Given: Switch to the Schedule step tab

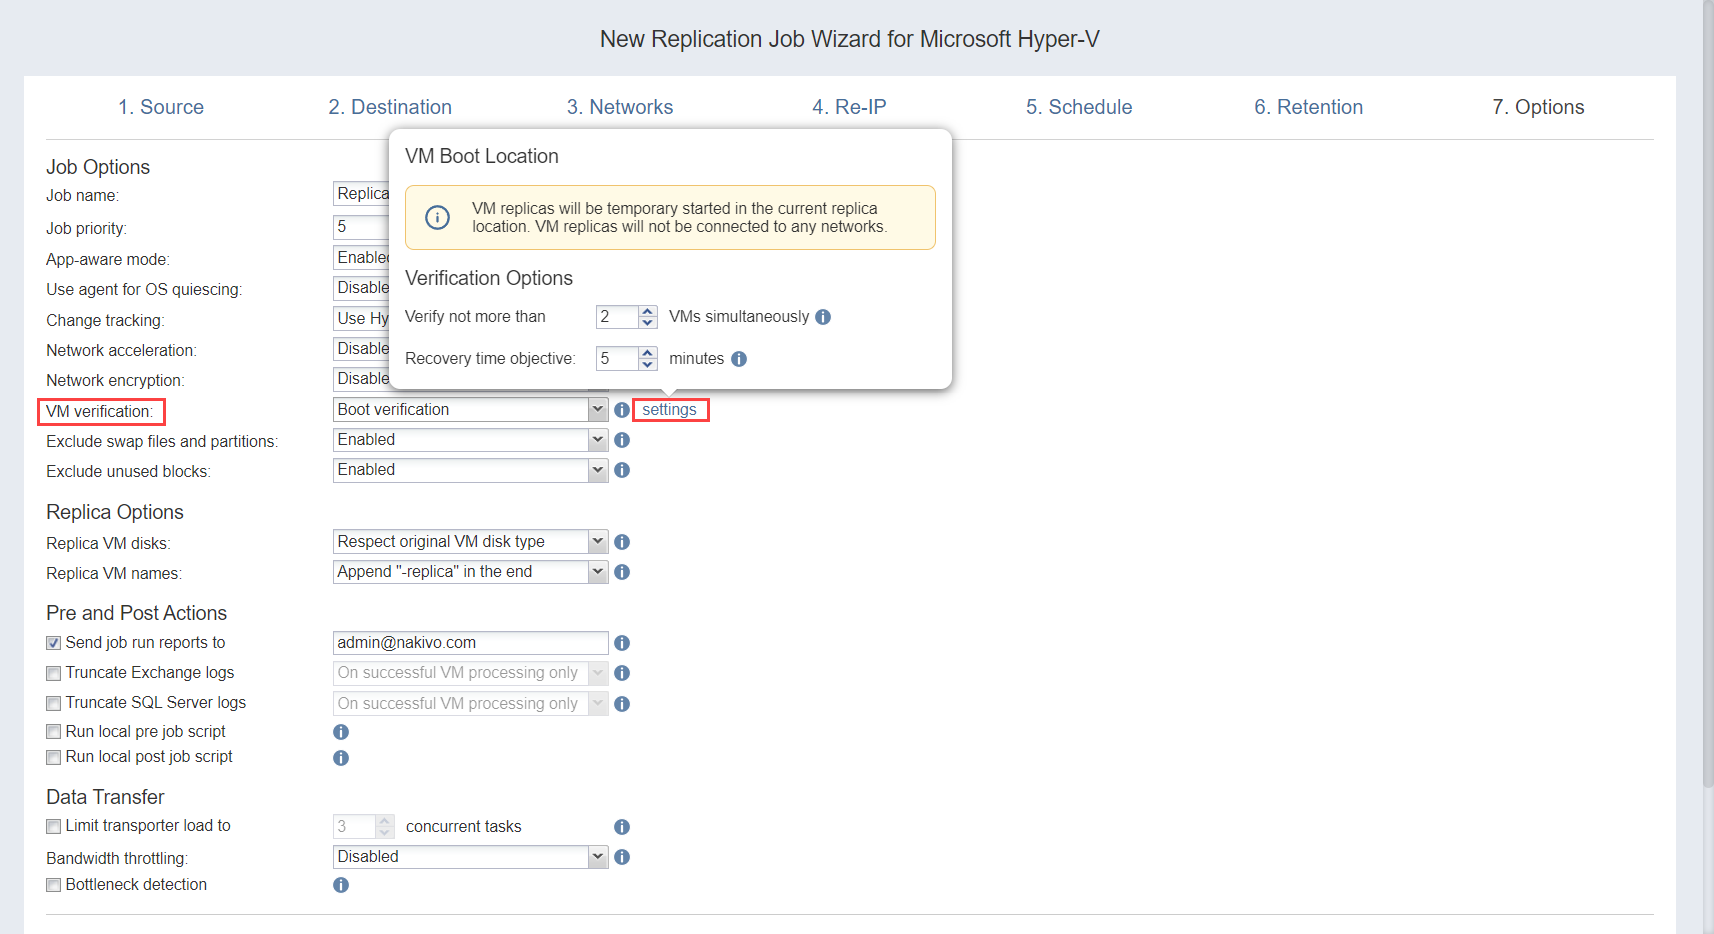Looking at the screenshot, I should coord(1079,107).
